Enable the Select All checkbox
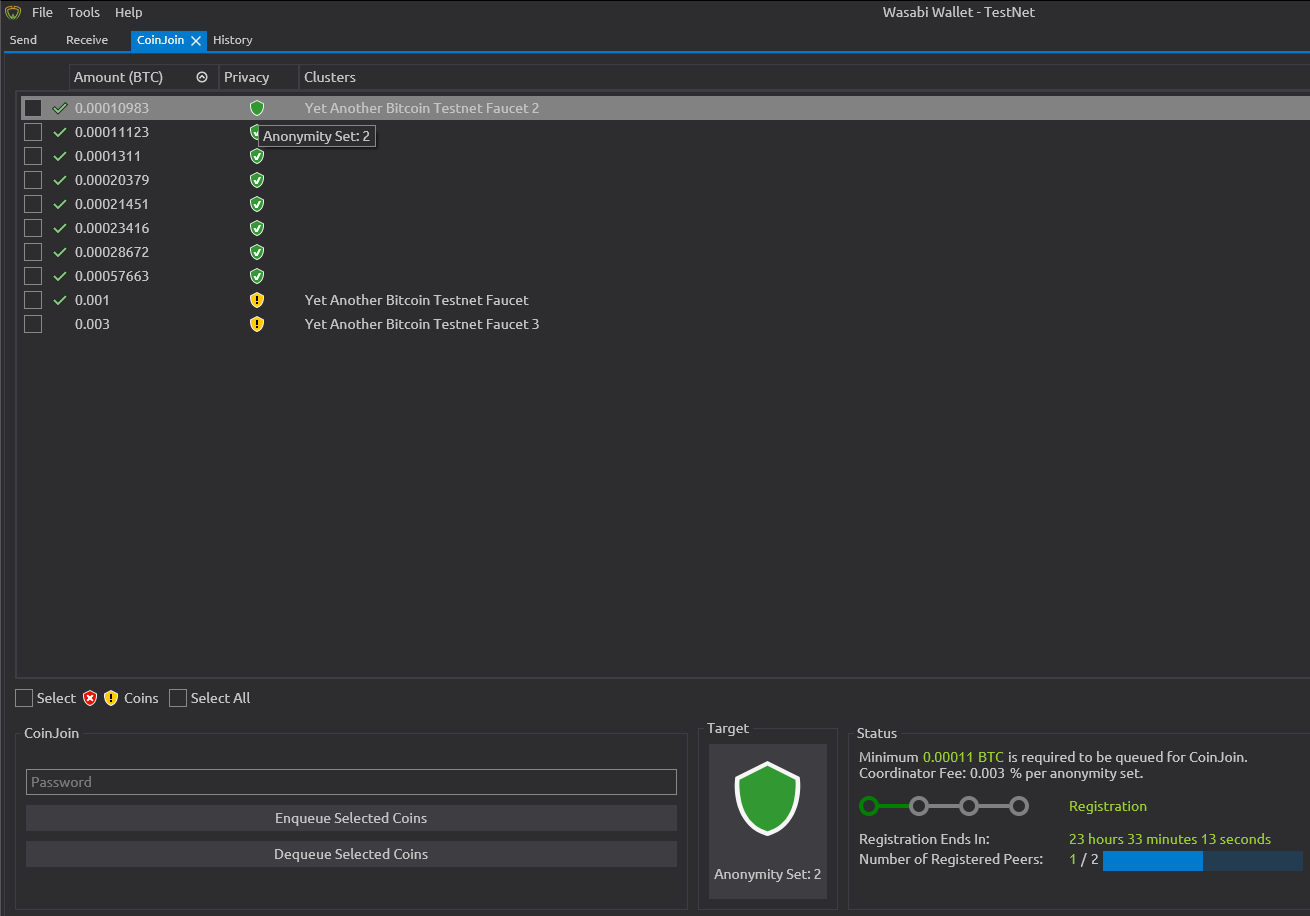1310x916 pixels. (x=178, y=698)
